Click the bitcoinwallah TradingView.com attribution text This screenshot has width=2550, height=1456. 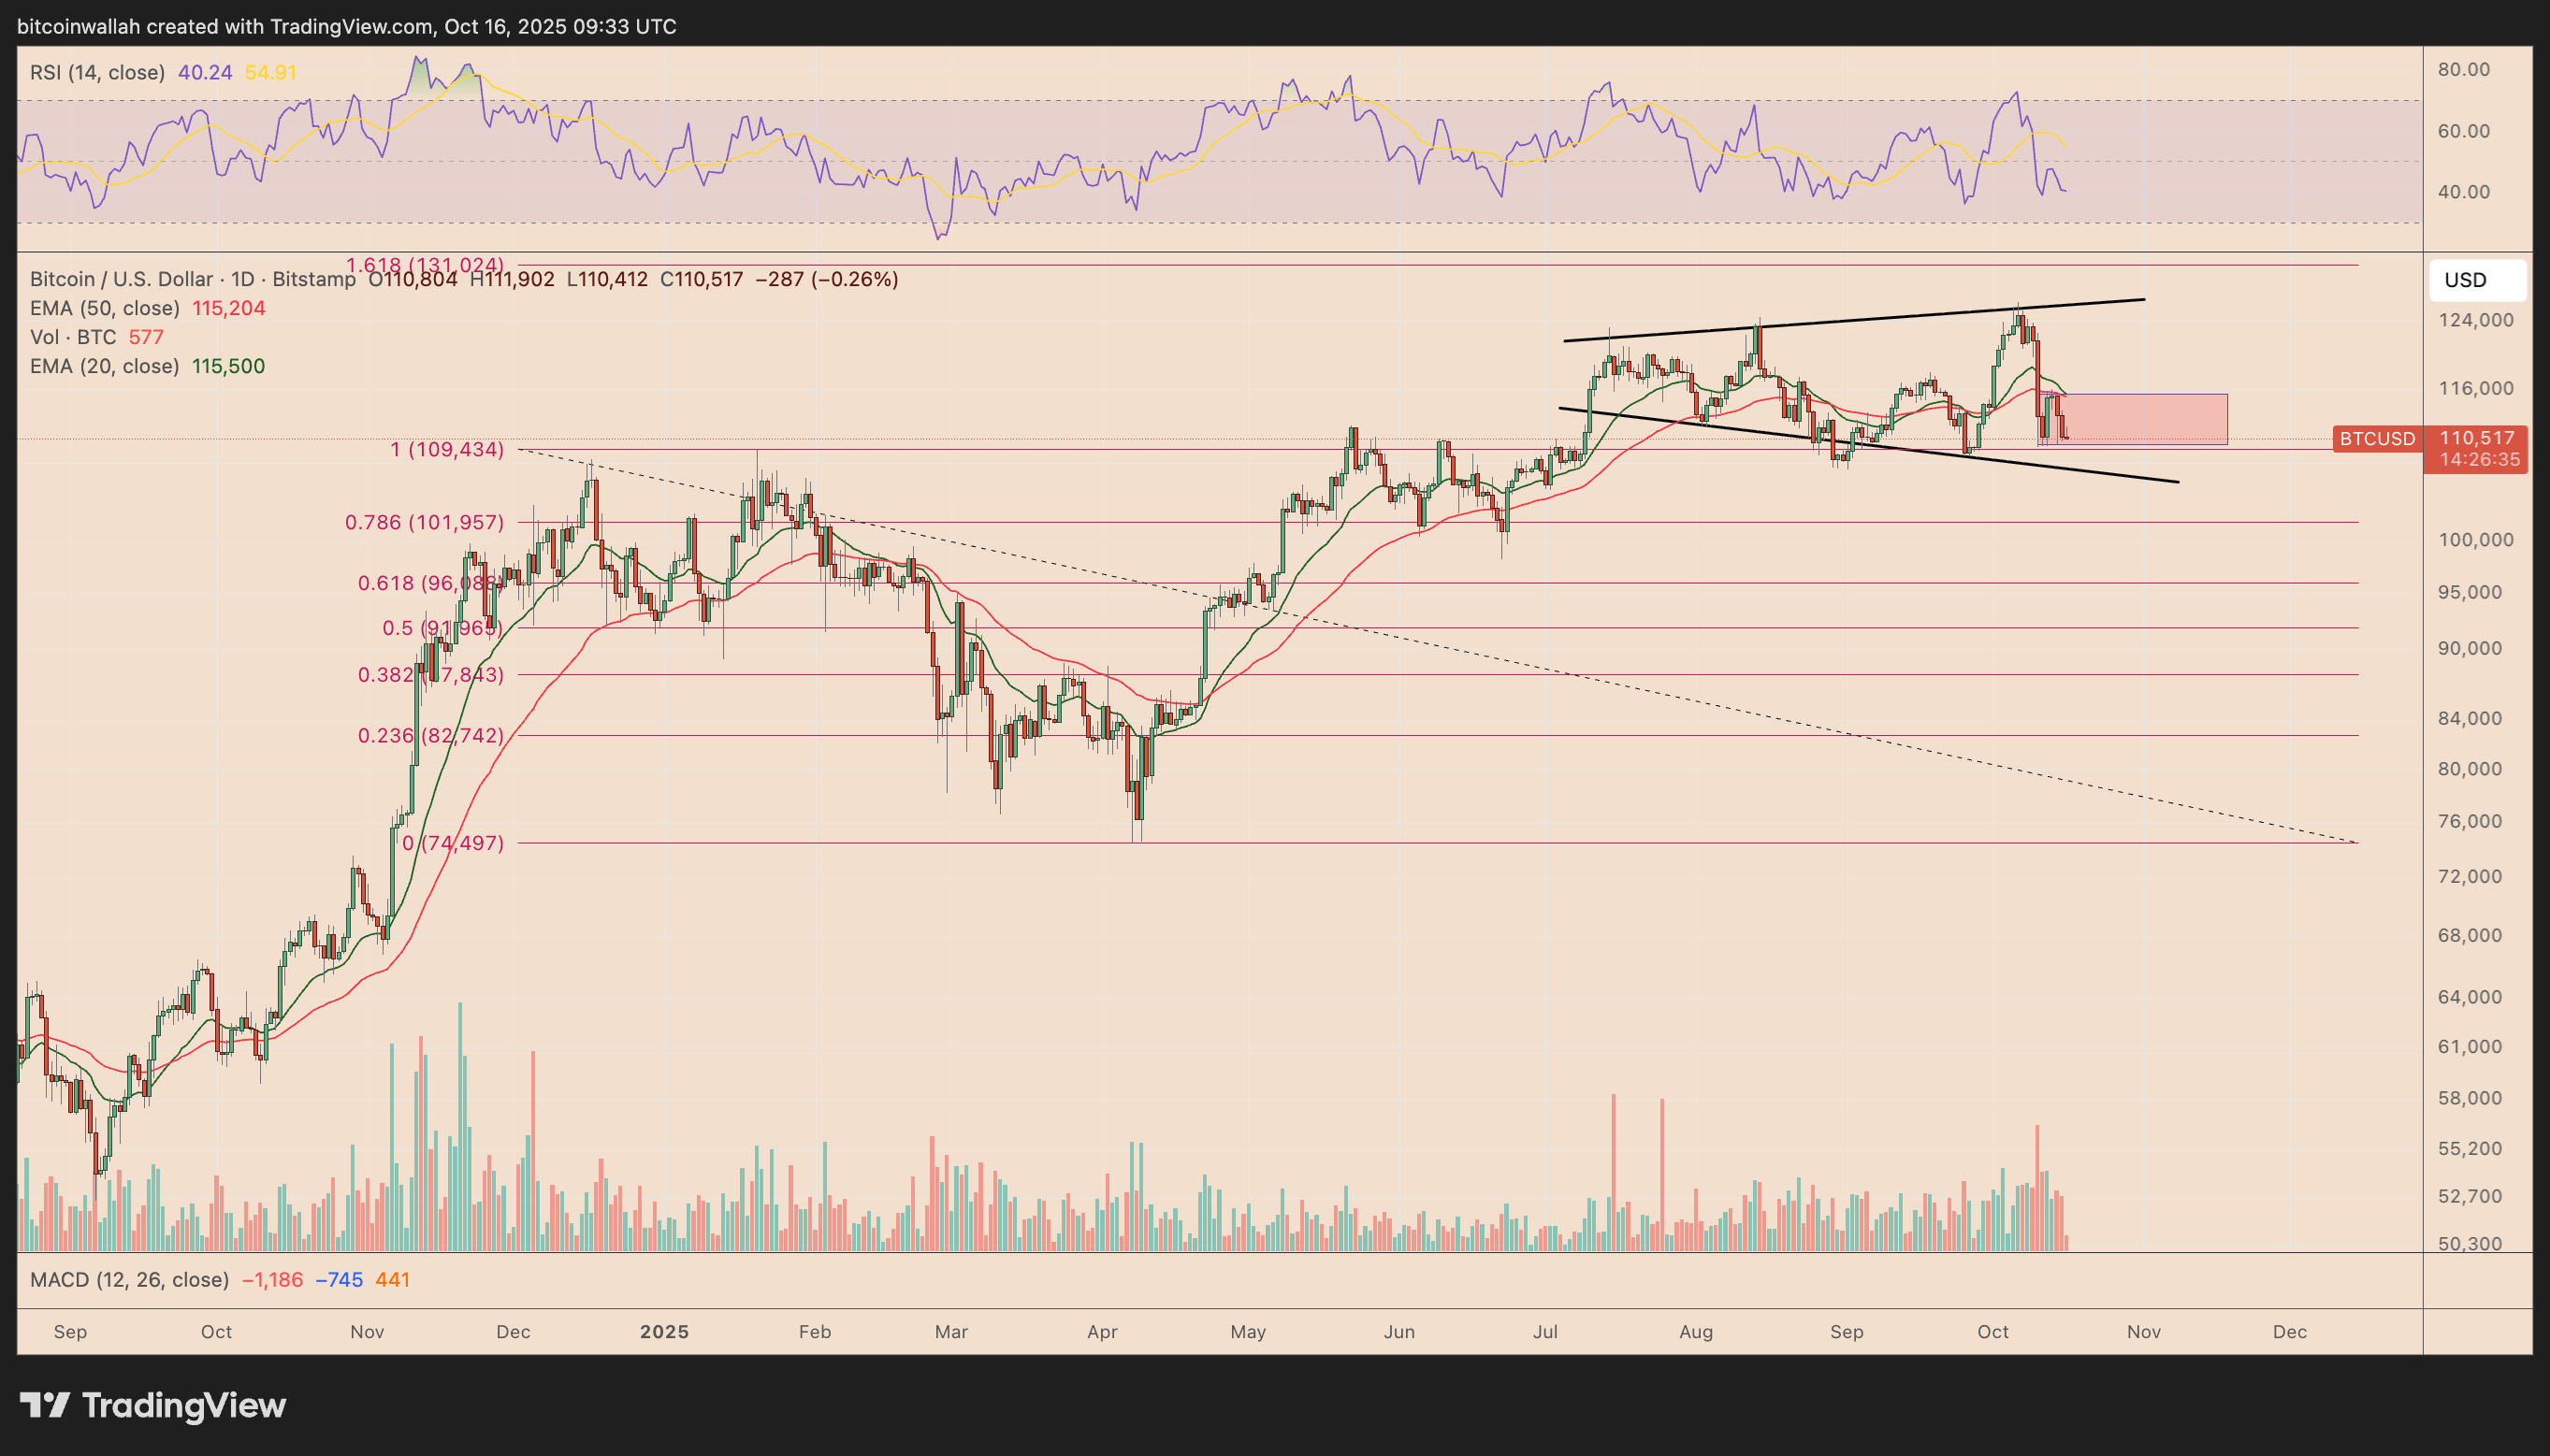346,27
